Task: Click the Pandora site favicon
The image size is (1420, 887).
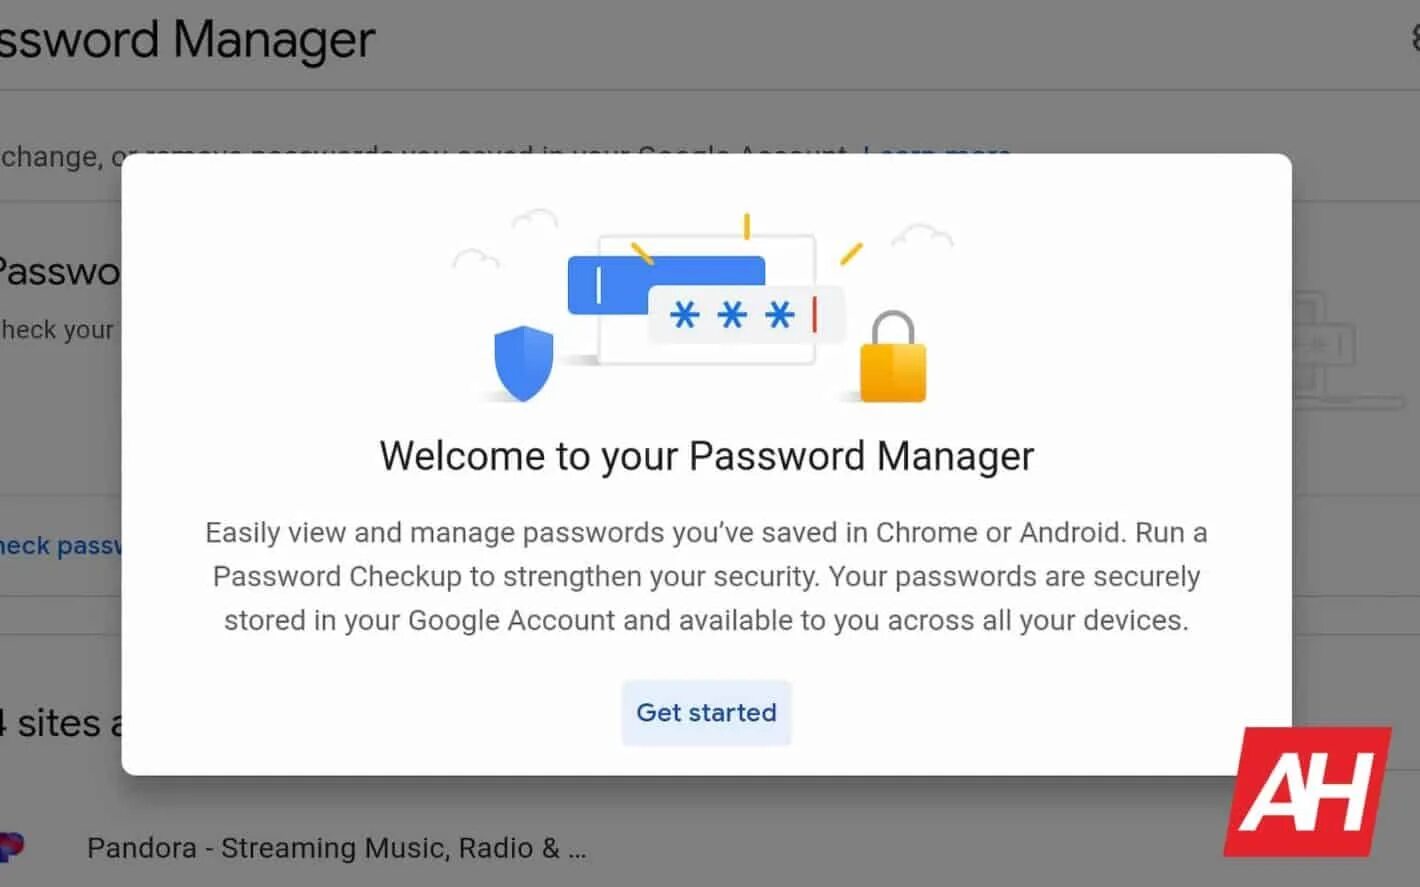Action: [x=10, y=847]
